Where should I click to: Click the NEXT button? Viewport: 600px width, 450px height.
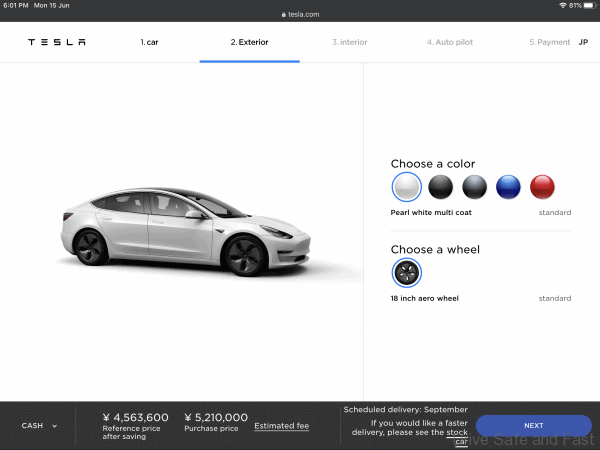[x=534, y=426]
